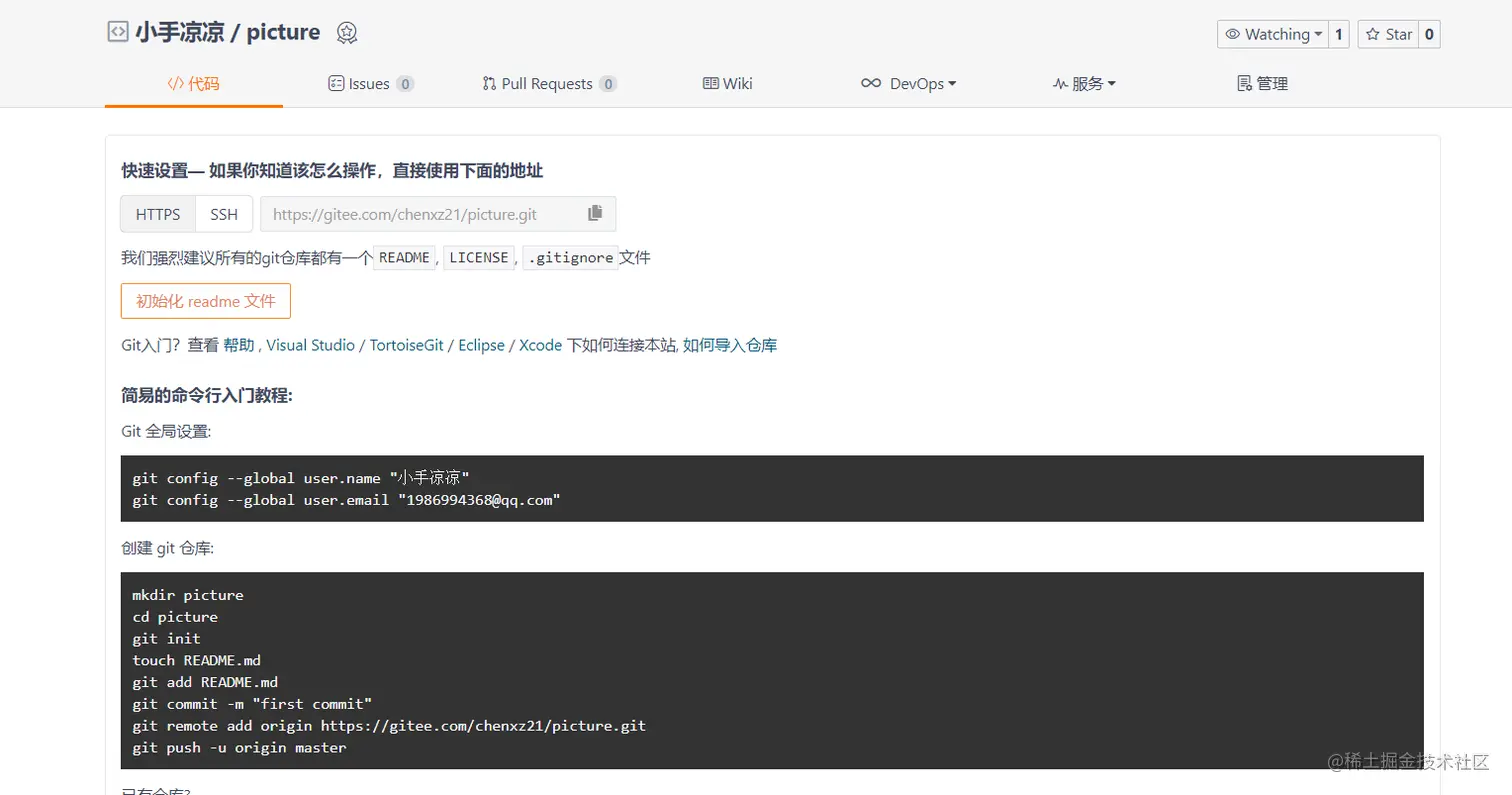Star the picture repository
Viewport: 1512px width, 795px height.
coord(1389,34)
